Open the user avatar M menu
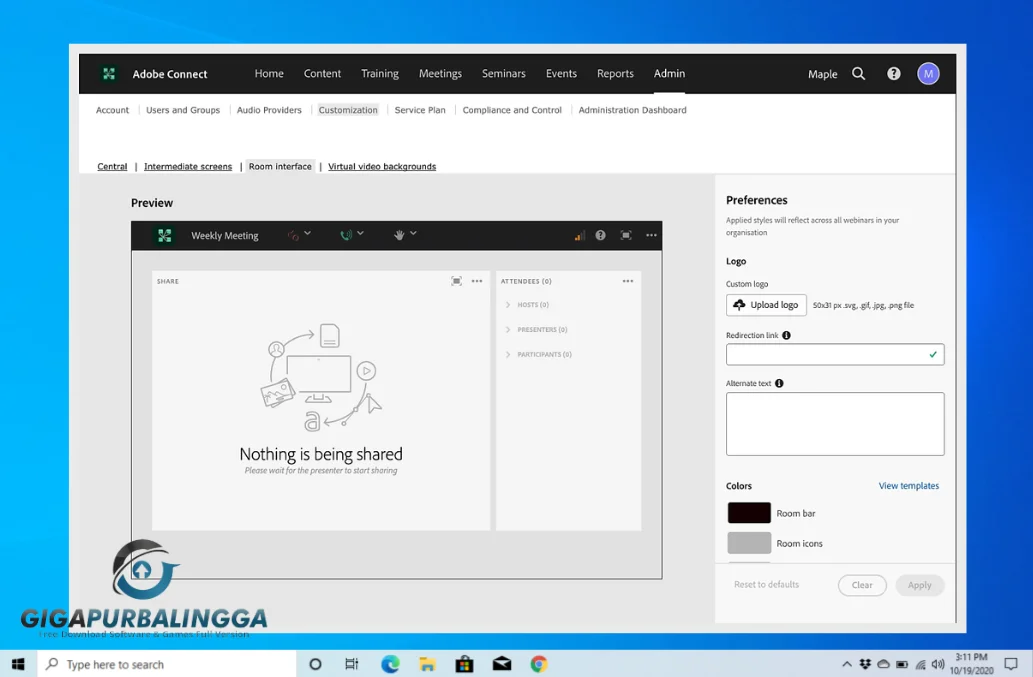 [x=928, y=74]
